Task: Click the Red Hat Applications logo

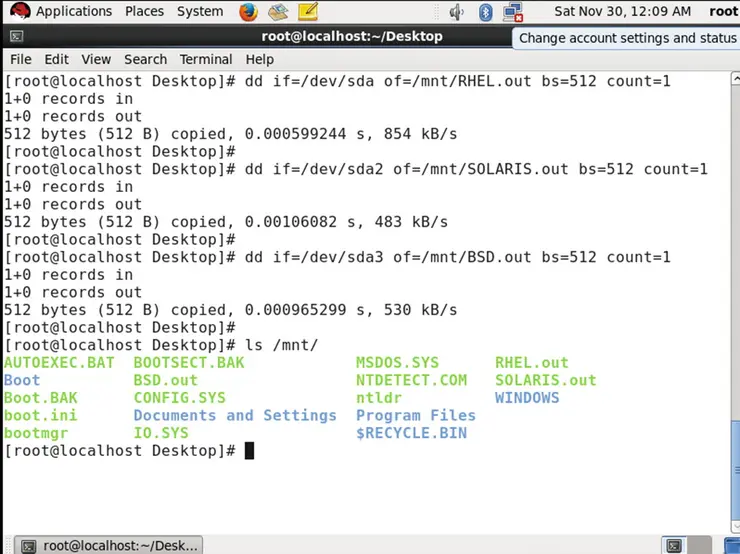Action: click(19, 12)
